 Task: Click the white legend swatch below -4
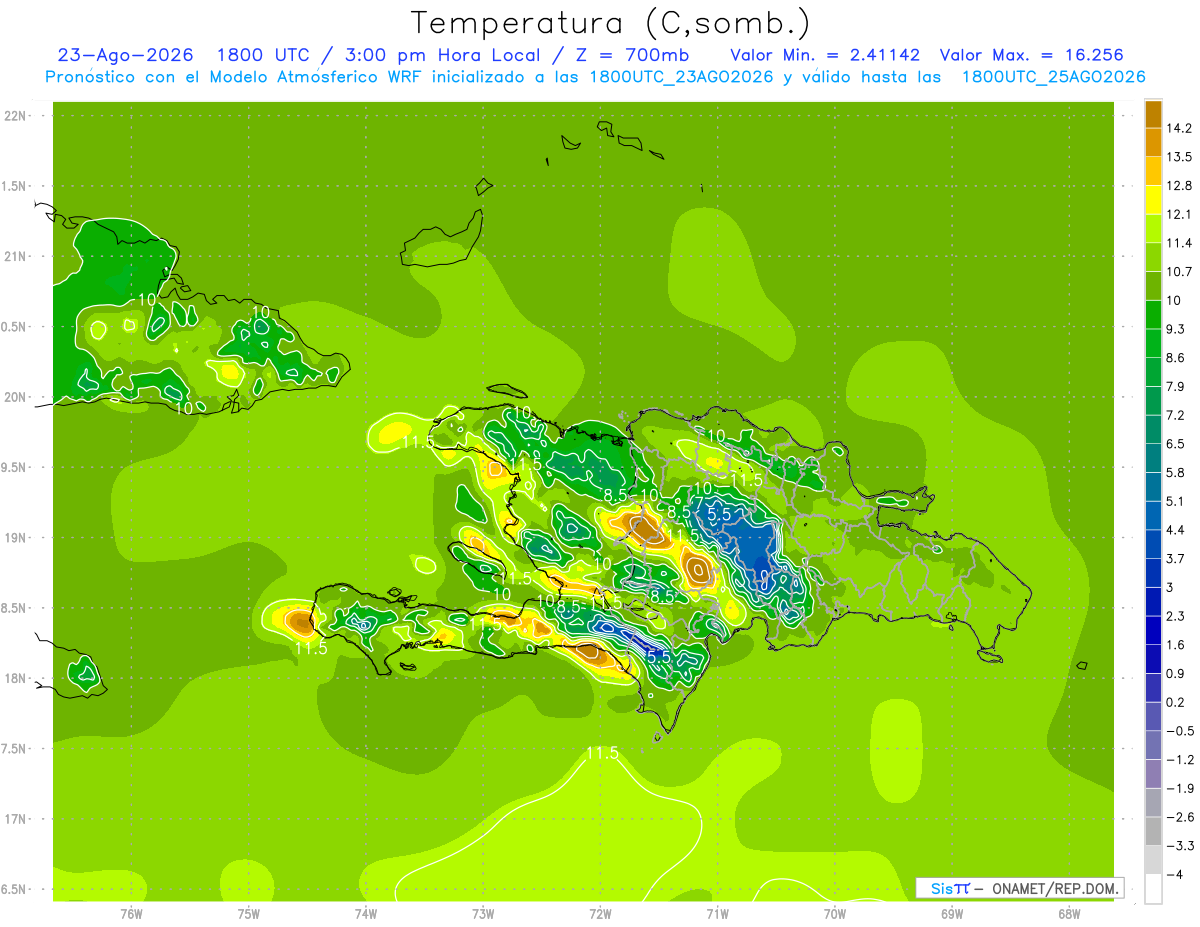pos(1153,888)
